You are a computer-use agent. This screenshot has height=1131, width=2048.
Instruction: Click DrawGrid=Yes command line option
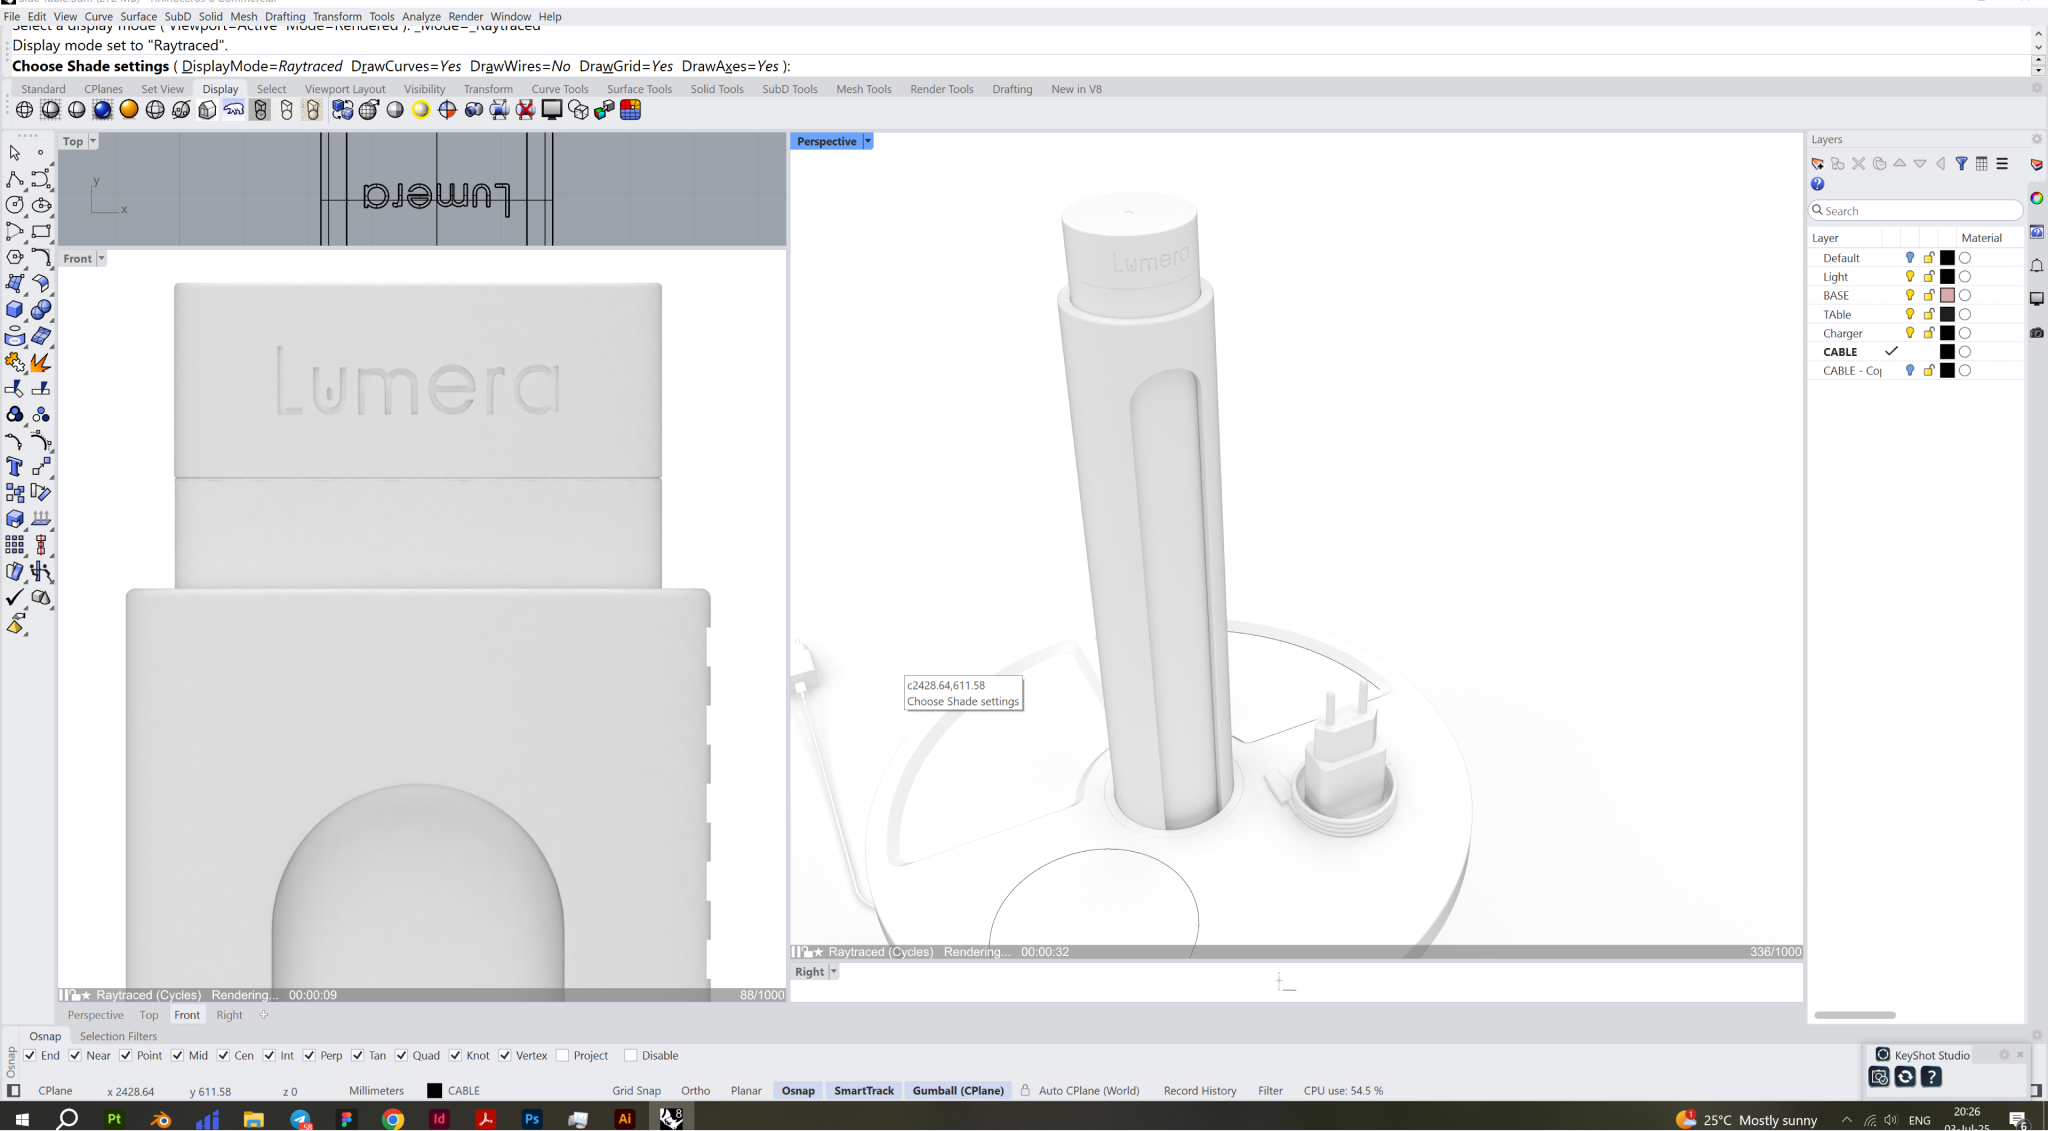[x=626, y=66]
